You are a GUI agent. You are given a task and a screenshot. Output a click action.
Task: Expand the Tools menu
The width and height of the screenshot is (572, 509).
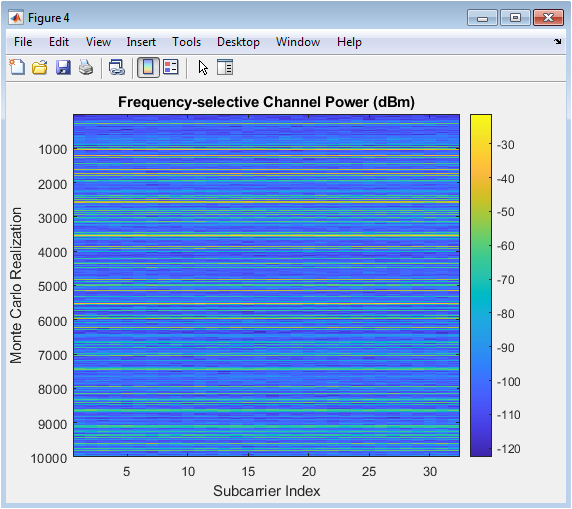186,42
